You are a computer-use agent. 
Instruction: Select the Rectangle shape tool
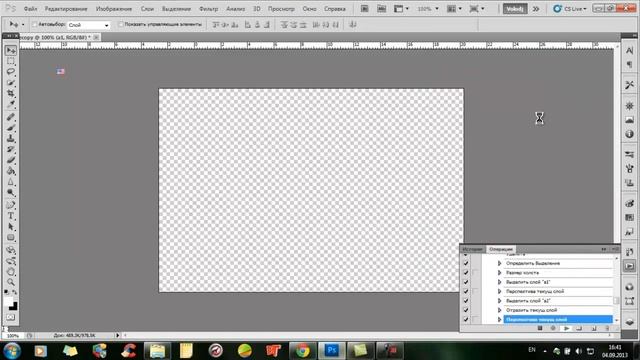(x=11, y=237)
